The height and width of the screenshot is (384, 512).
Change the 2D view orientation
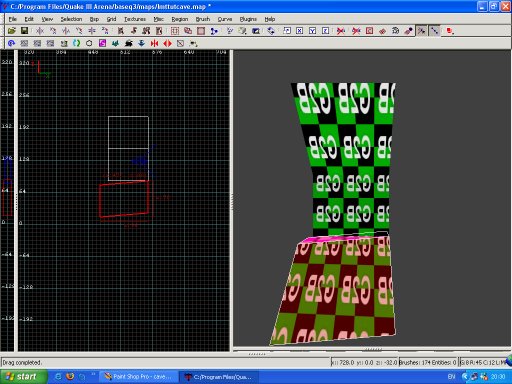pos(230,31)
